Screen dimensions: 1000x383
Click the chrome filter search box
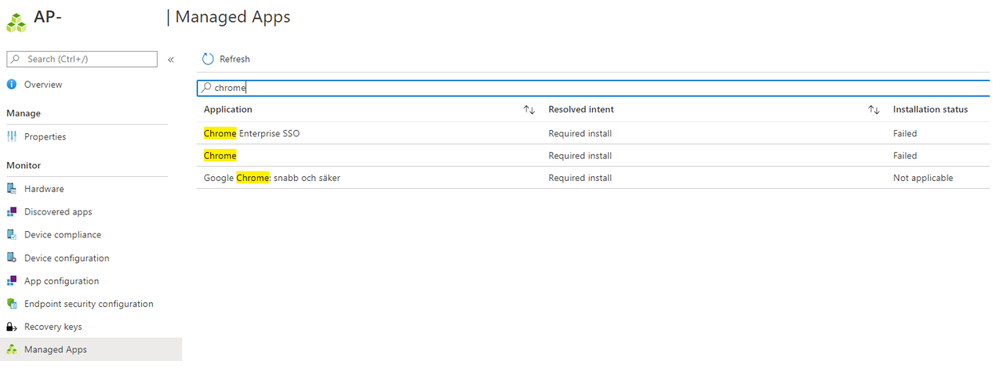click(593, 88)
